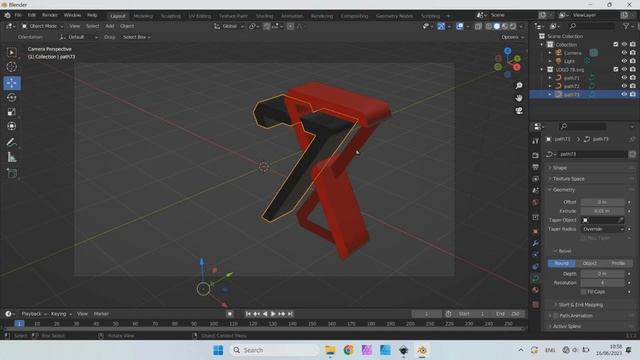
Task: Open the Global transform orientation dropdown
Action: tap(229, 26)
